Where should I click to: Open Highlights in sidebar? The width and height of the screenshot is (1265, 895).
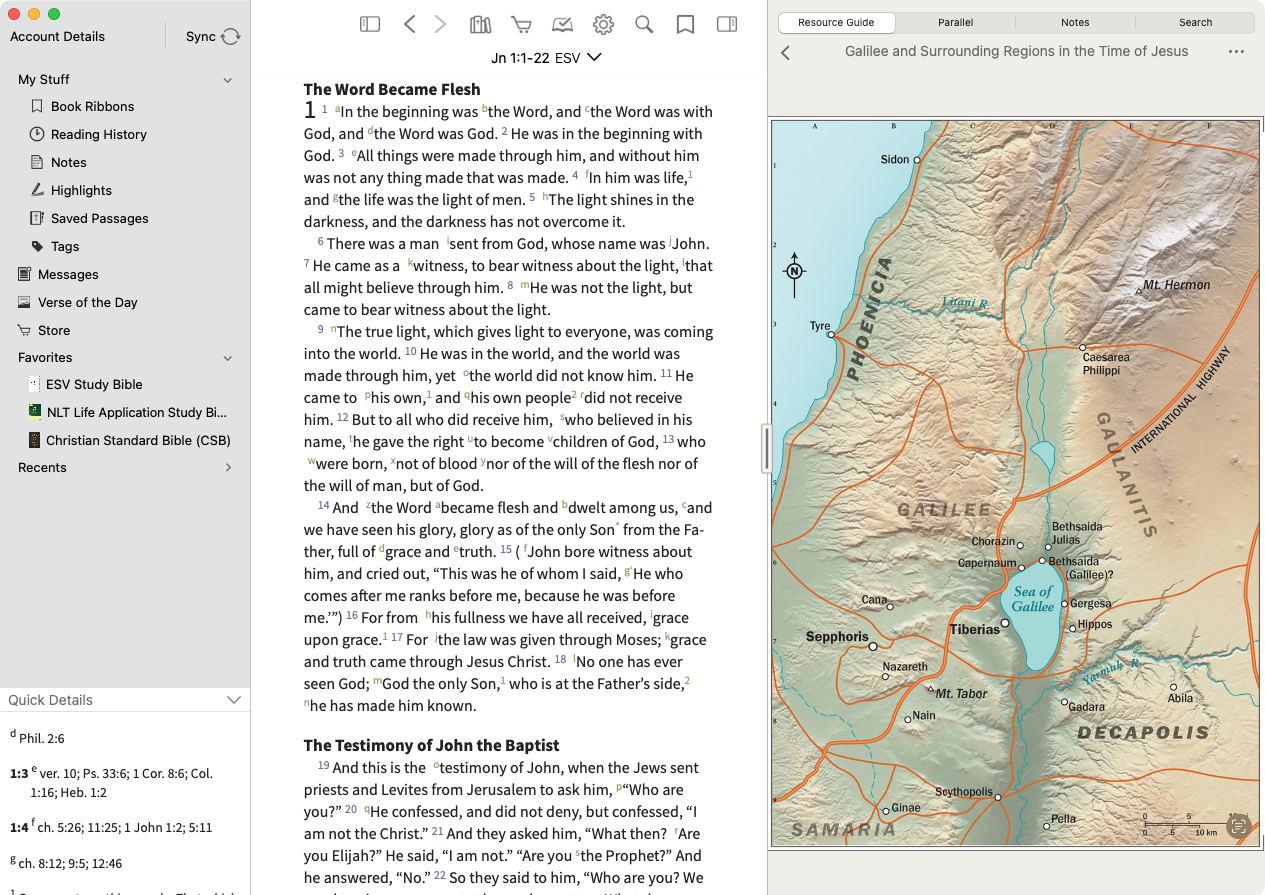coord(81,190)
